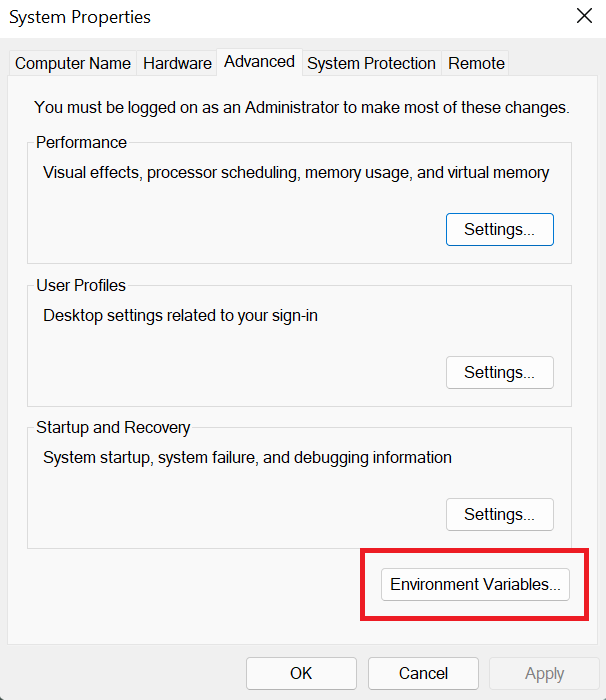Viewport: 606px width, 700px height.
Task: Click the Startup and Recovery group label
Action: (x=113, y=428)
